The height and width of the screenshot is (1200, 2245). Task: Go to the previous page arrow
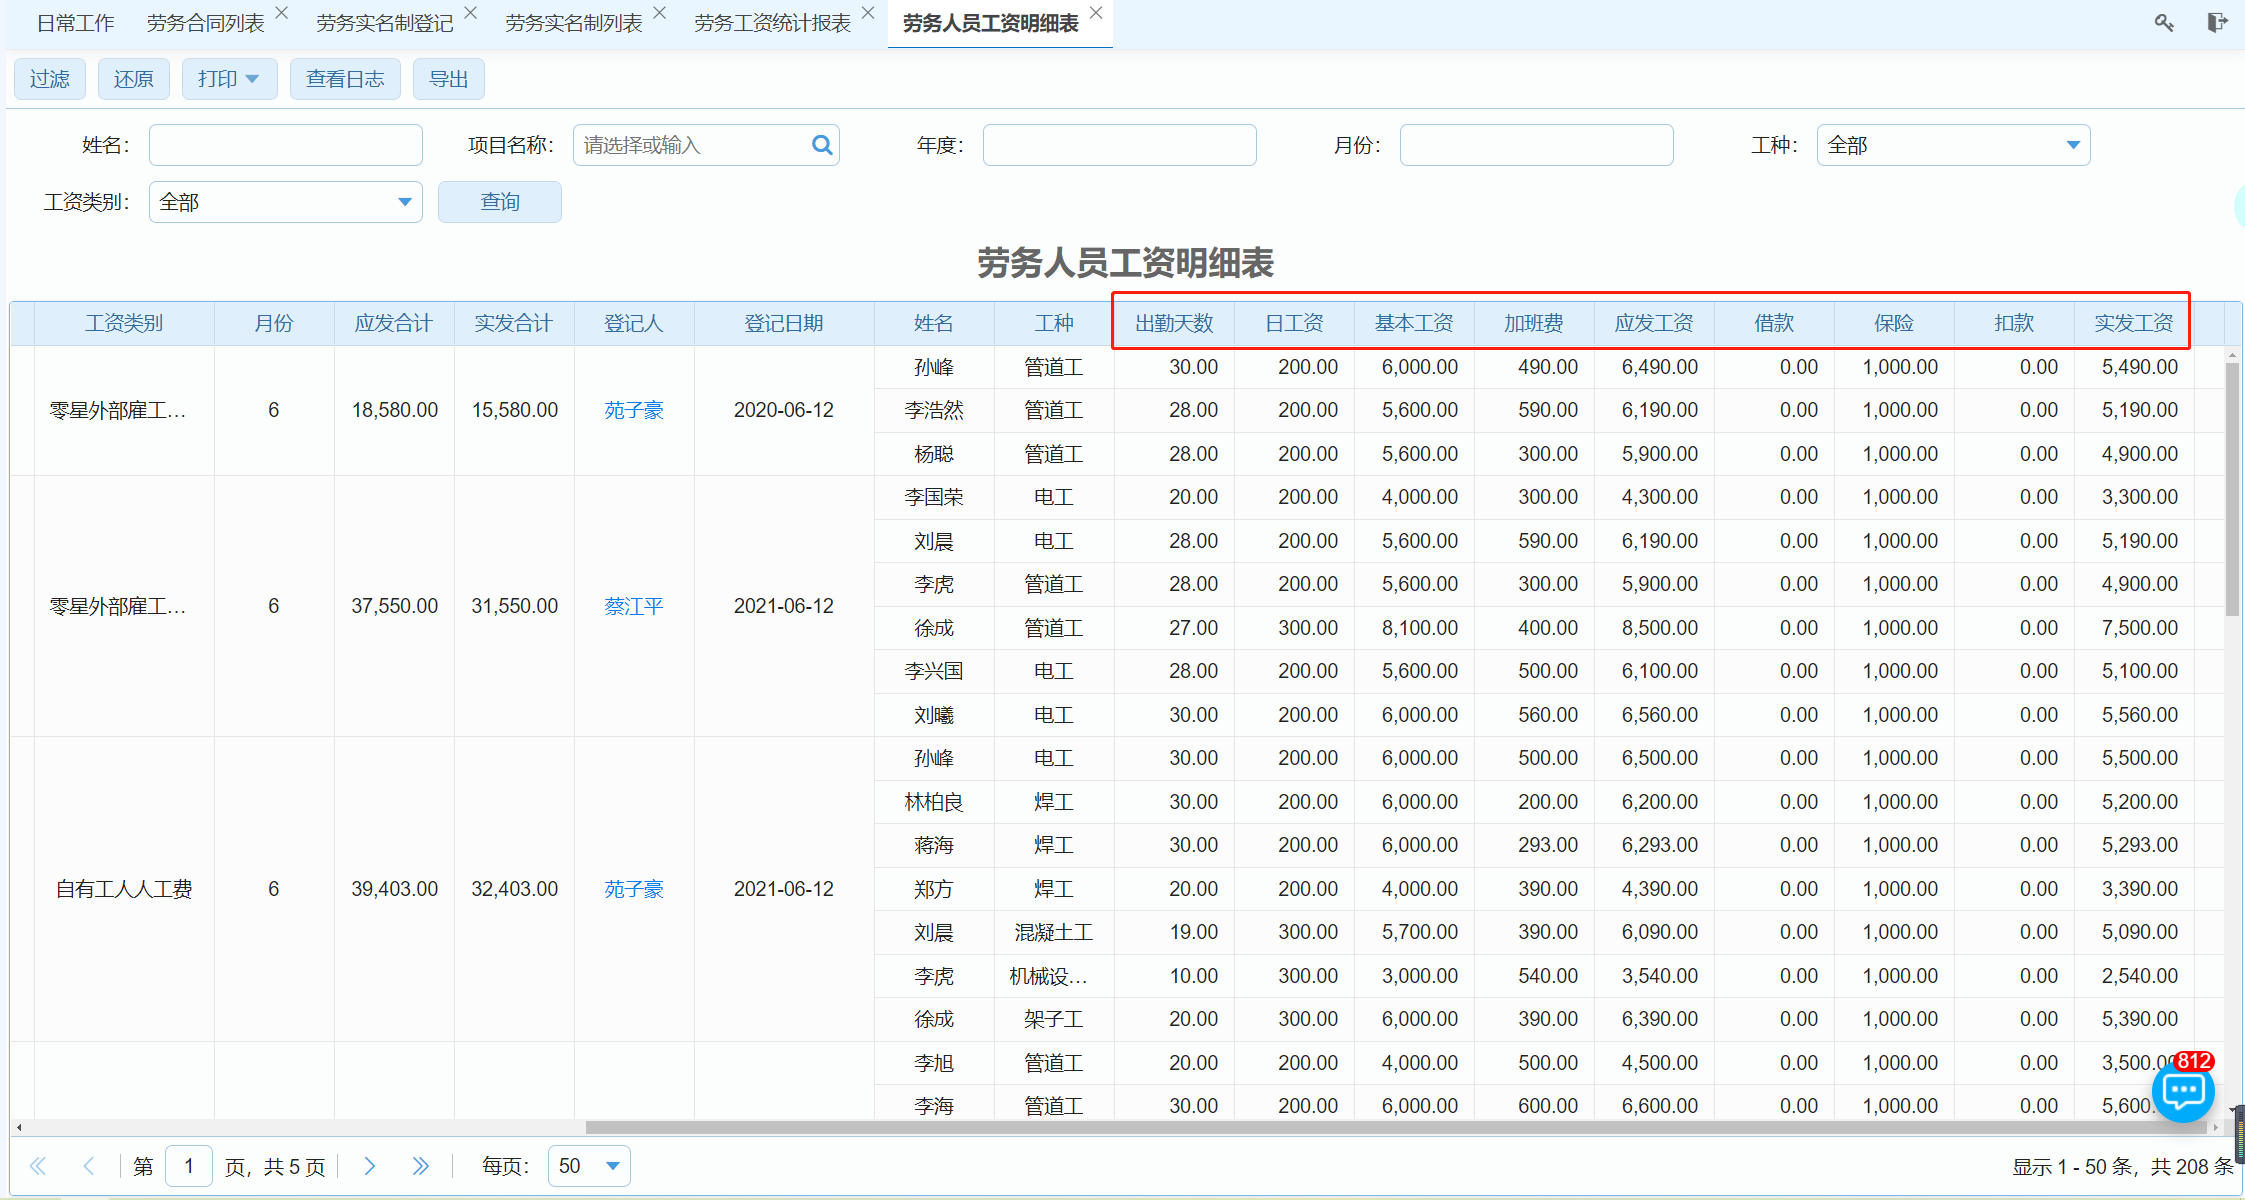[89, 1166]
